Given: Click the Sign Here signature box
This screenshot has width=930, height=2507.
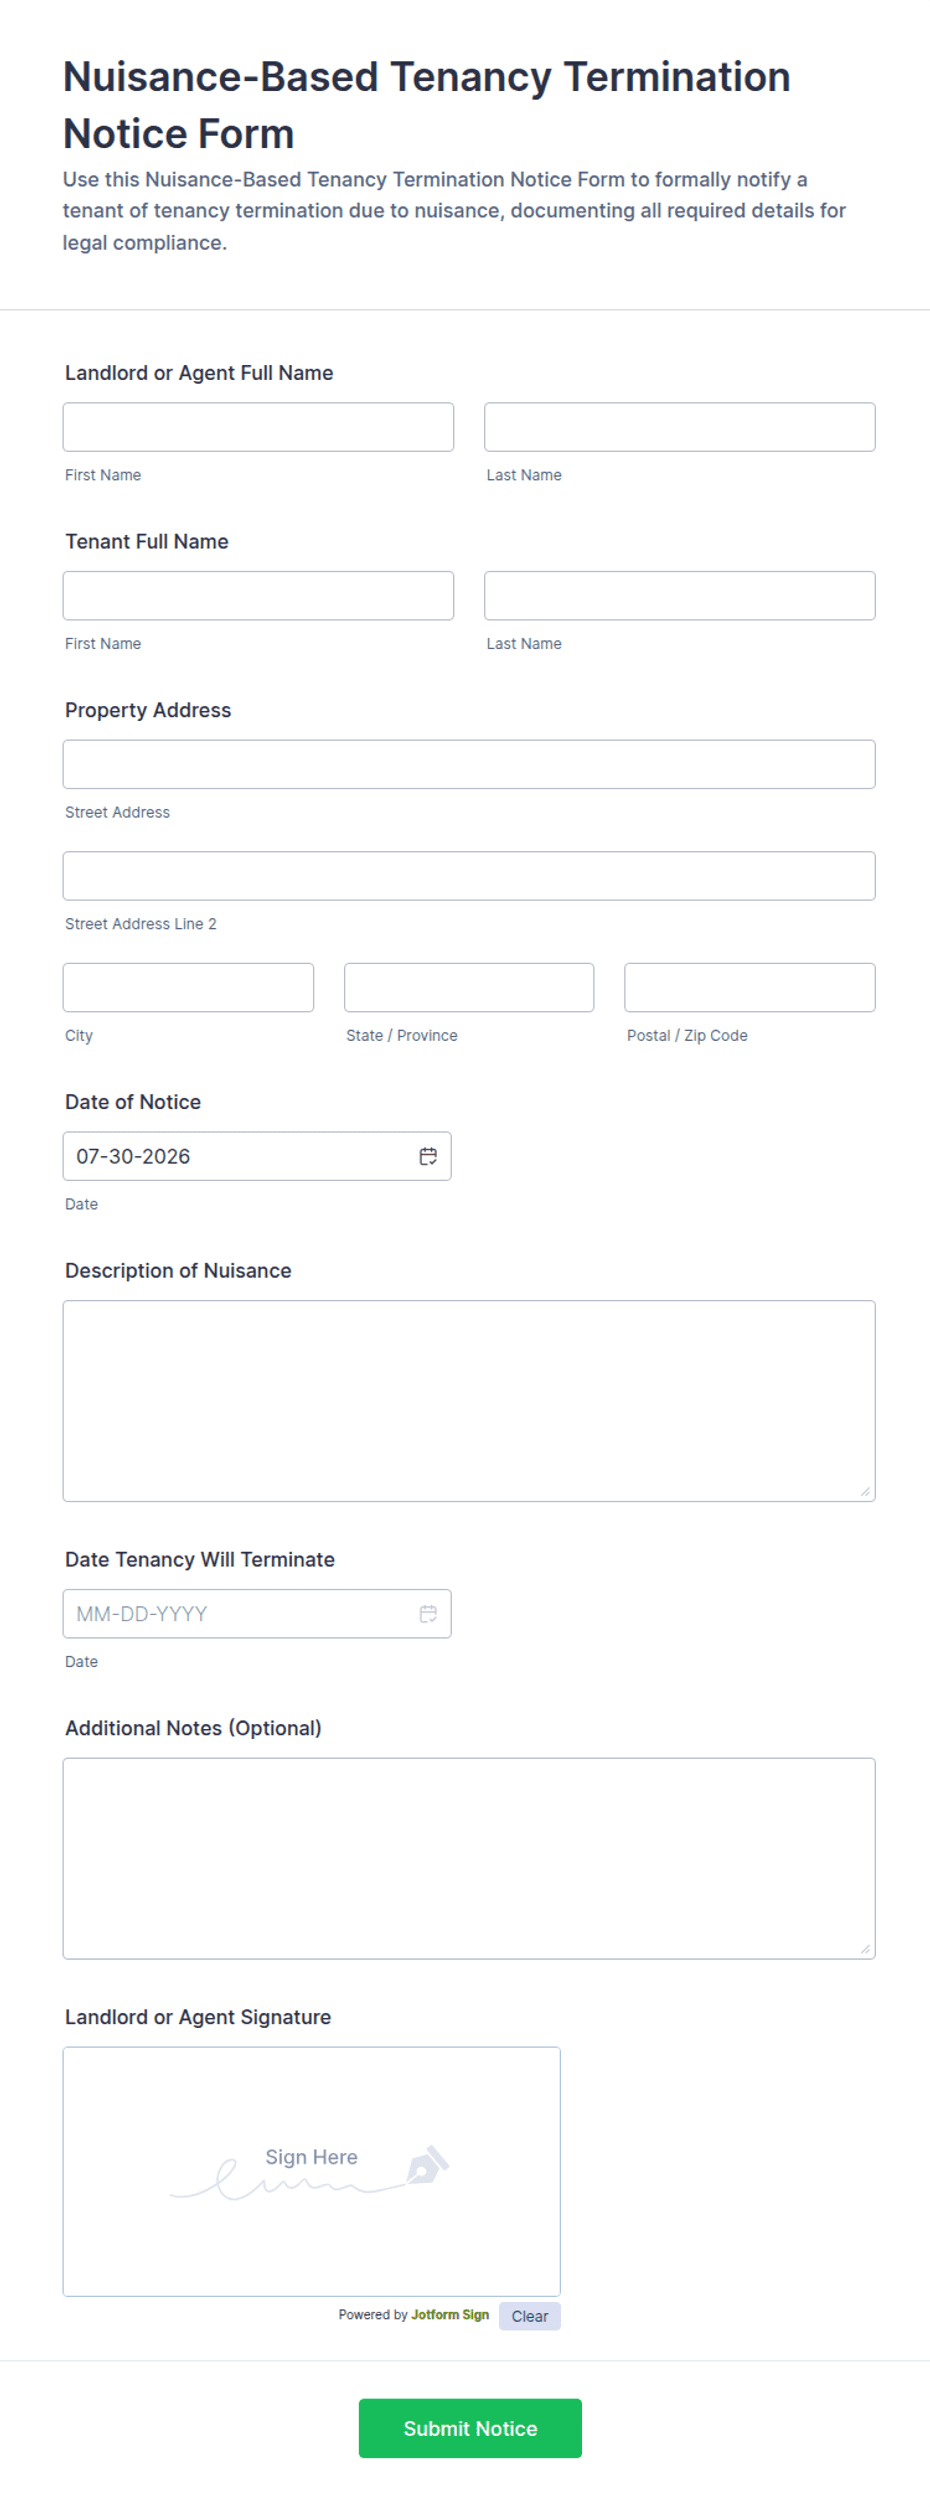Looking at the screenshot, I should coord(312,2172).
